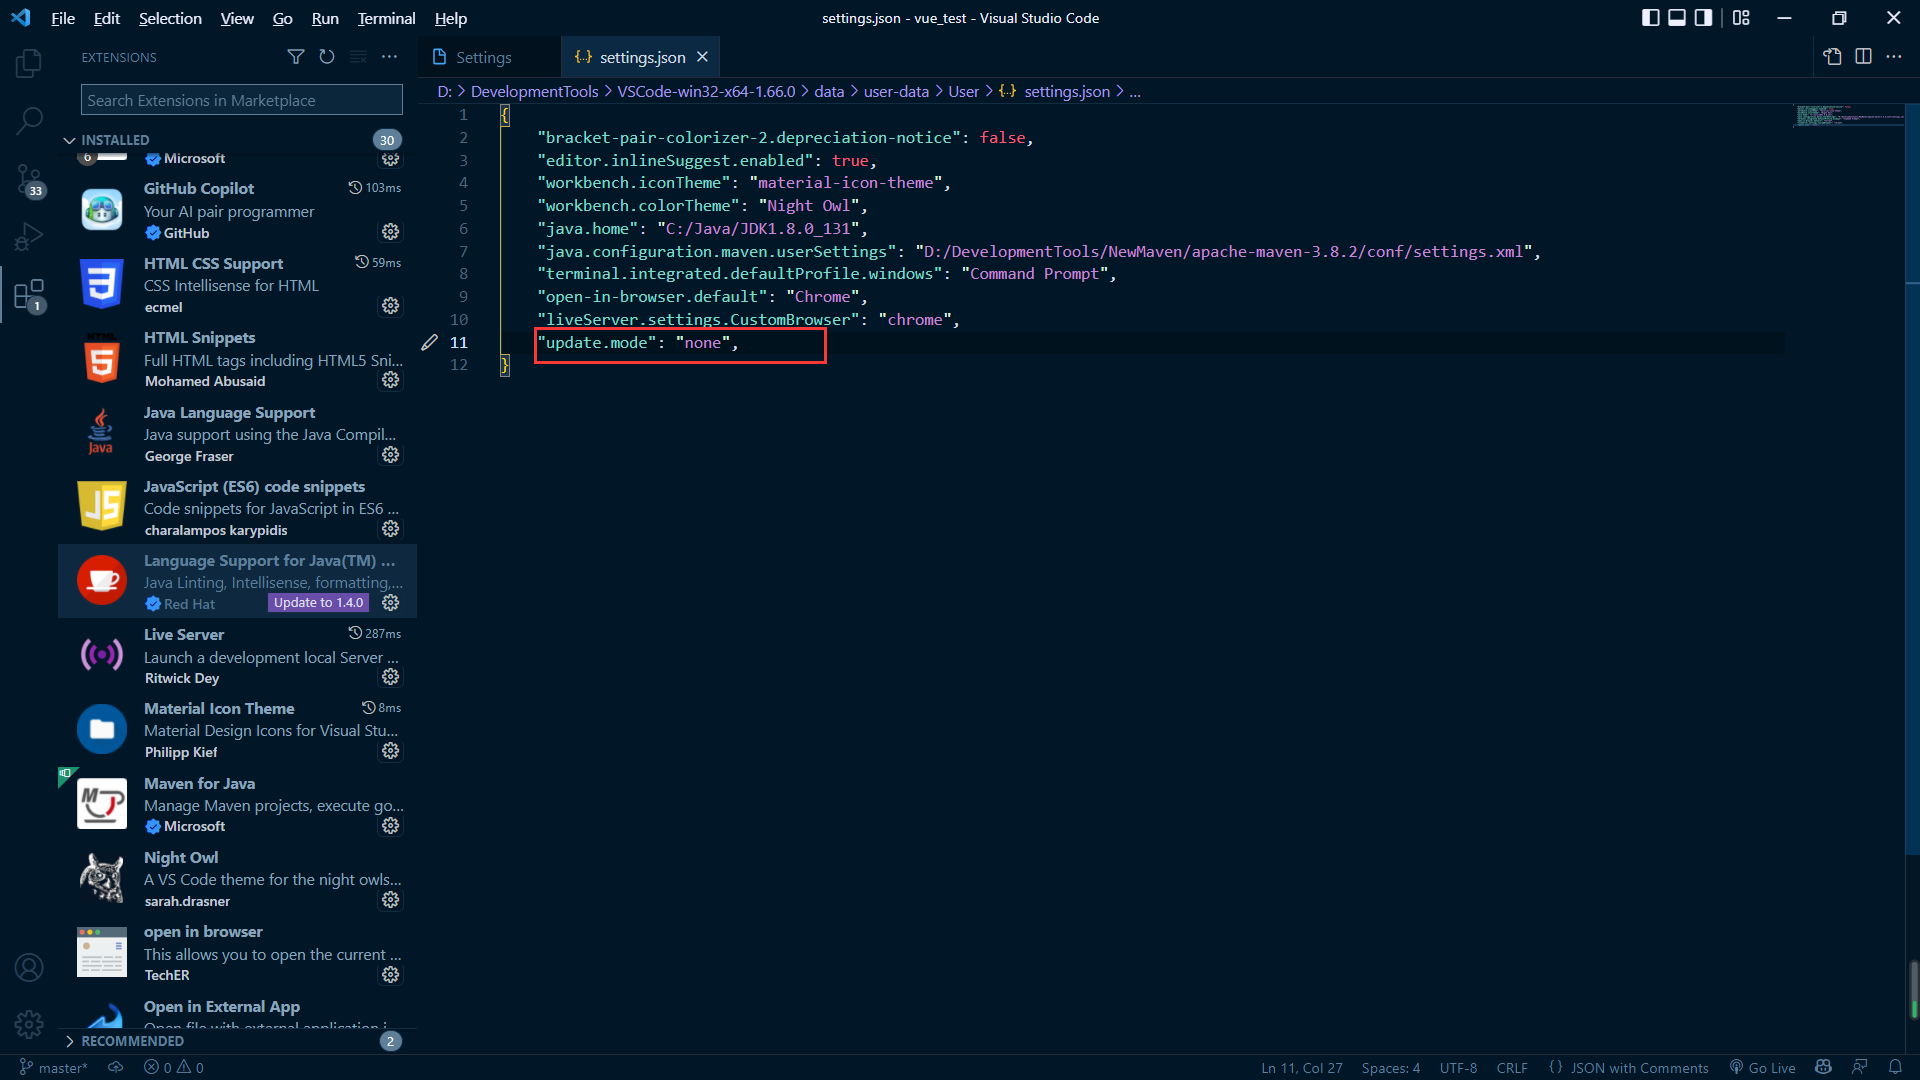Click the edit pencil beside line 11
This screenshot has height=1080, width=1920.
(429, 343)
